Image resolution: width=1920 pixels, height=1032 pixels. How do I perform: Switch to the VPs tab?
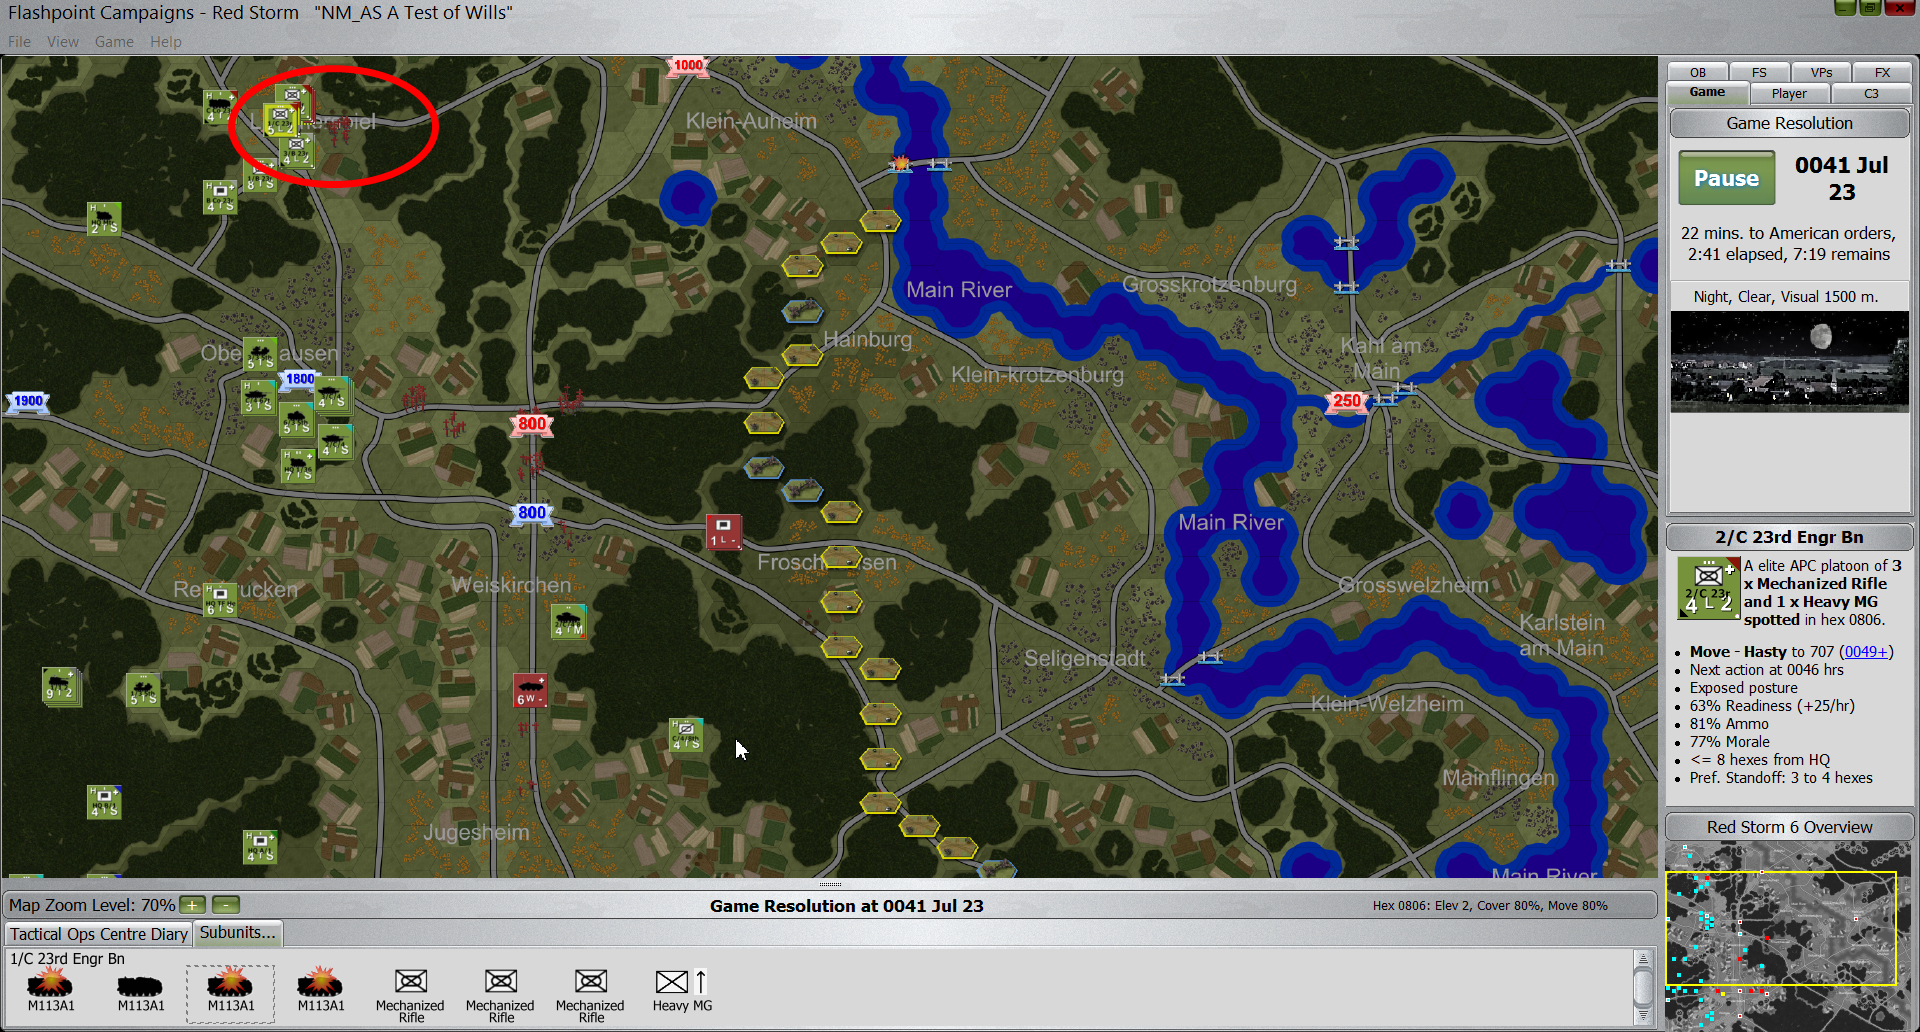coord(1821,72)
